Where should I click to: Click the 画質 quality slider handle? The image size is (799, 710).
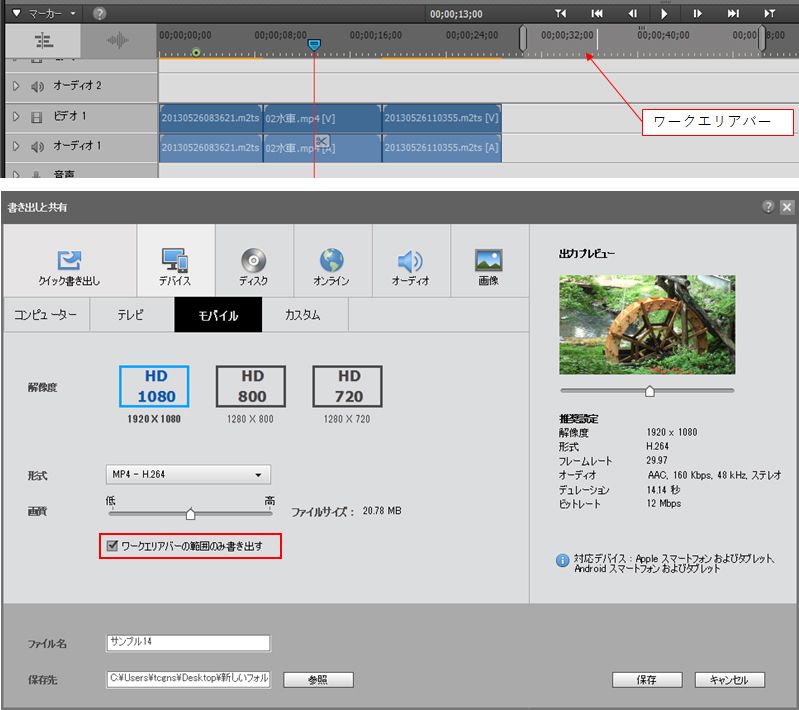(x=190, y=514)
